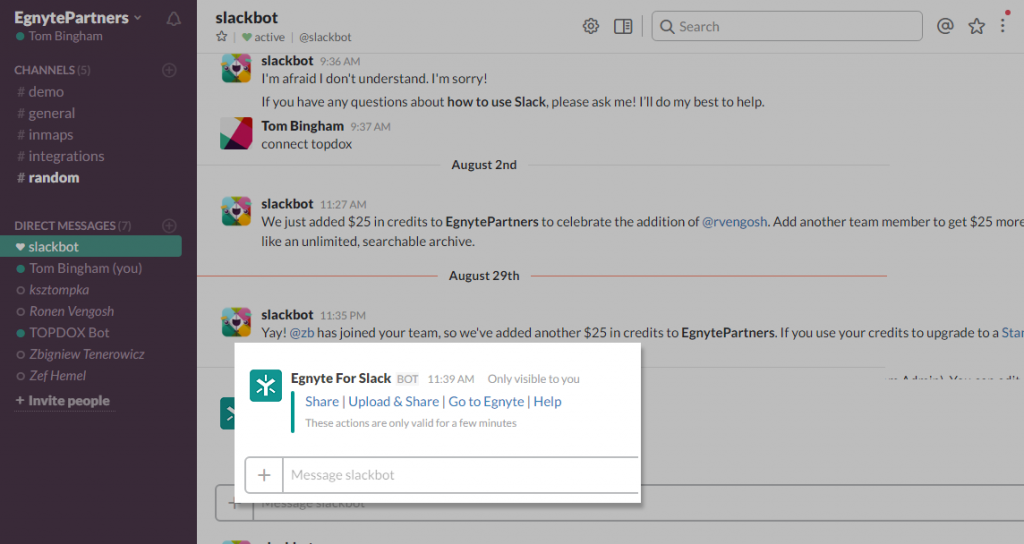
Task: Click the Upload & Share link
Action: pyautogui.click(x=394, y=402)
